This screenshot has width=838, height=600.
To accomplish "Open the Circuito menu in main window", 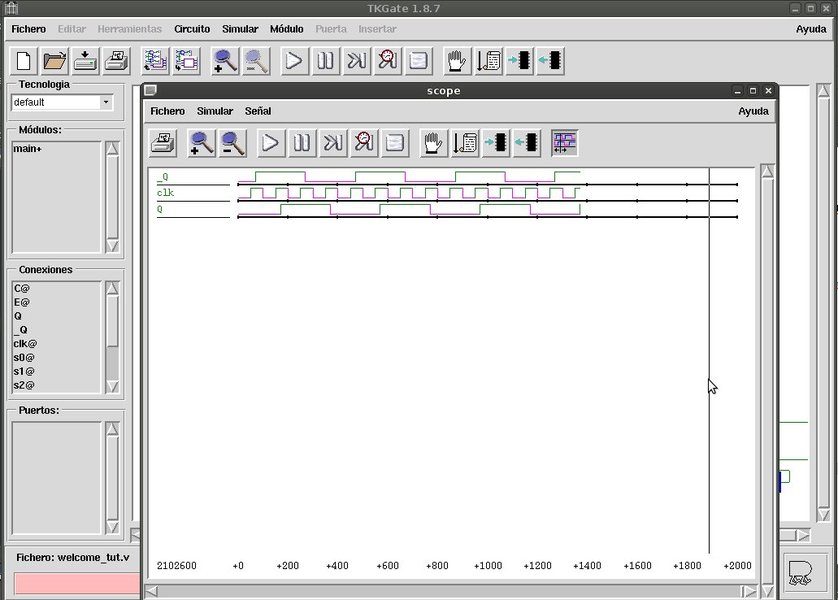I will pyautogui.click(x=192, y=29).
